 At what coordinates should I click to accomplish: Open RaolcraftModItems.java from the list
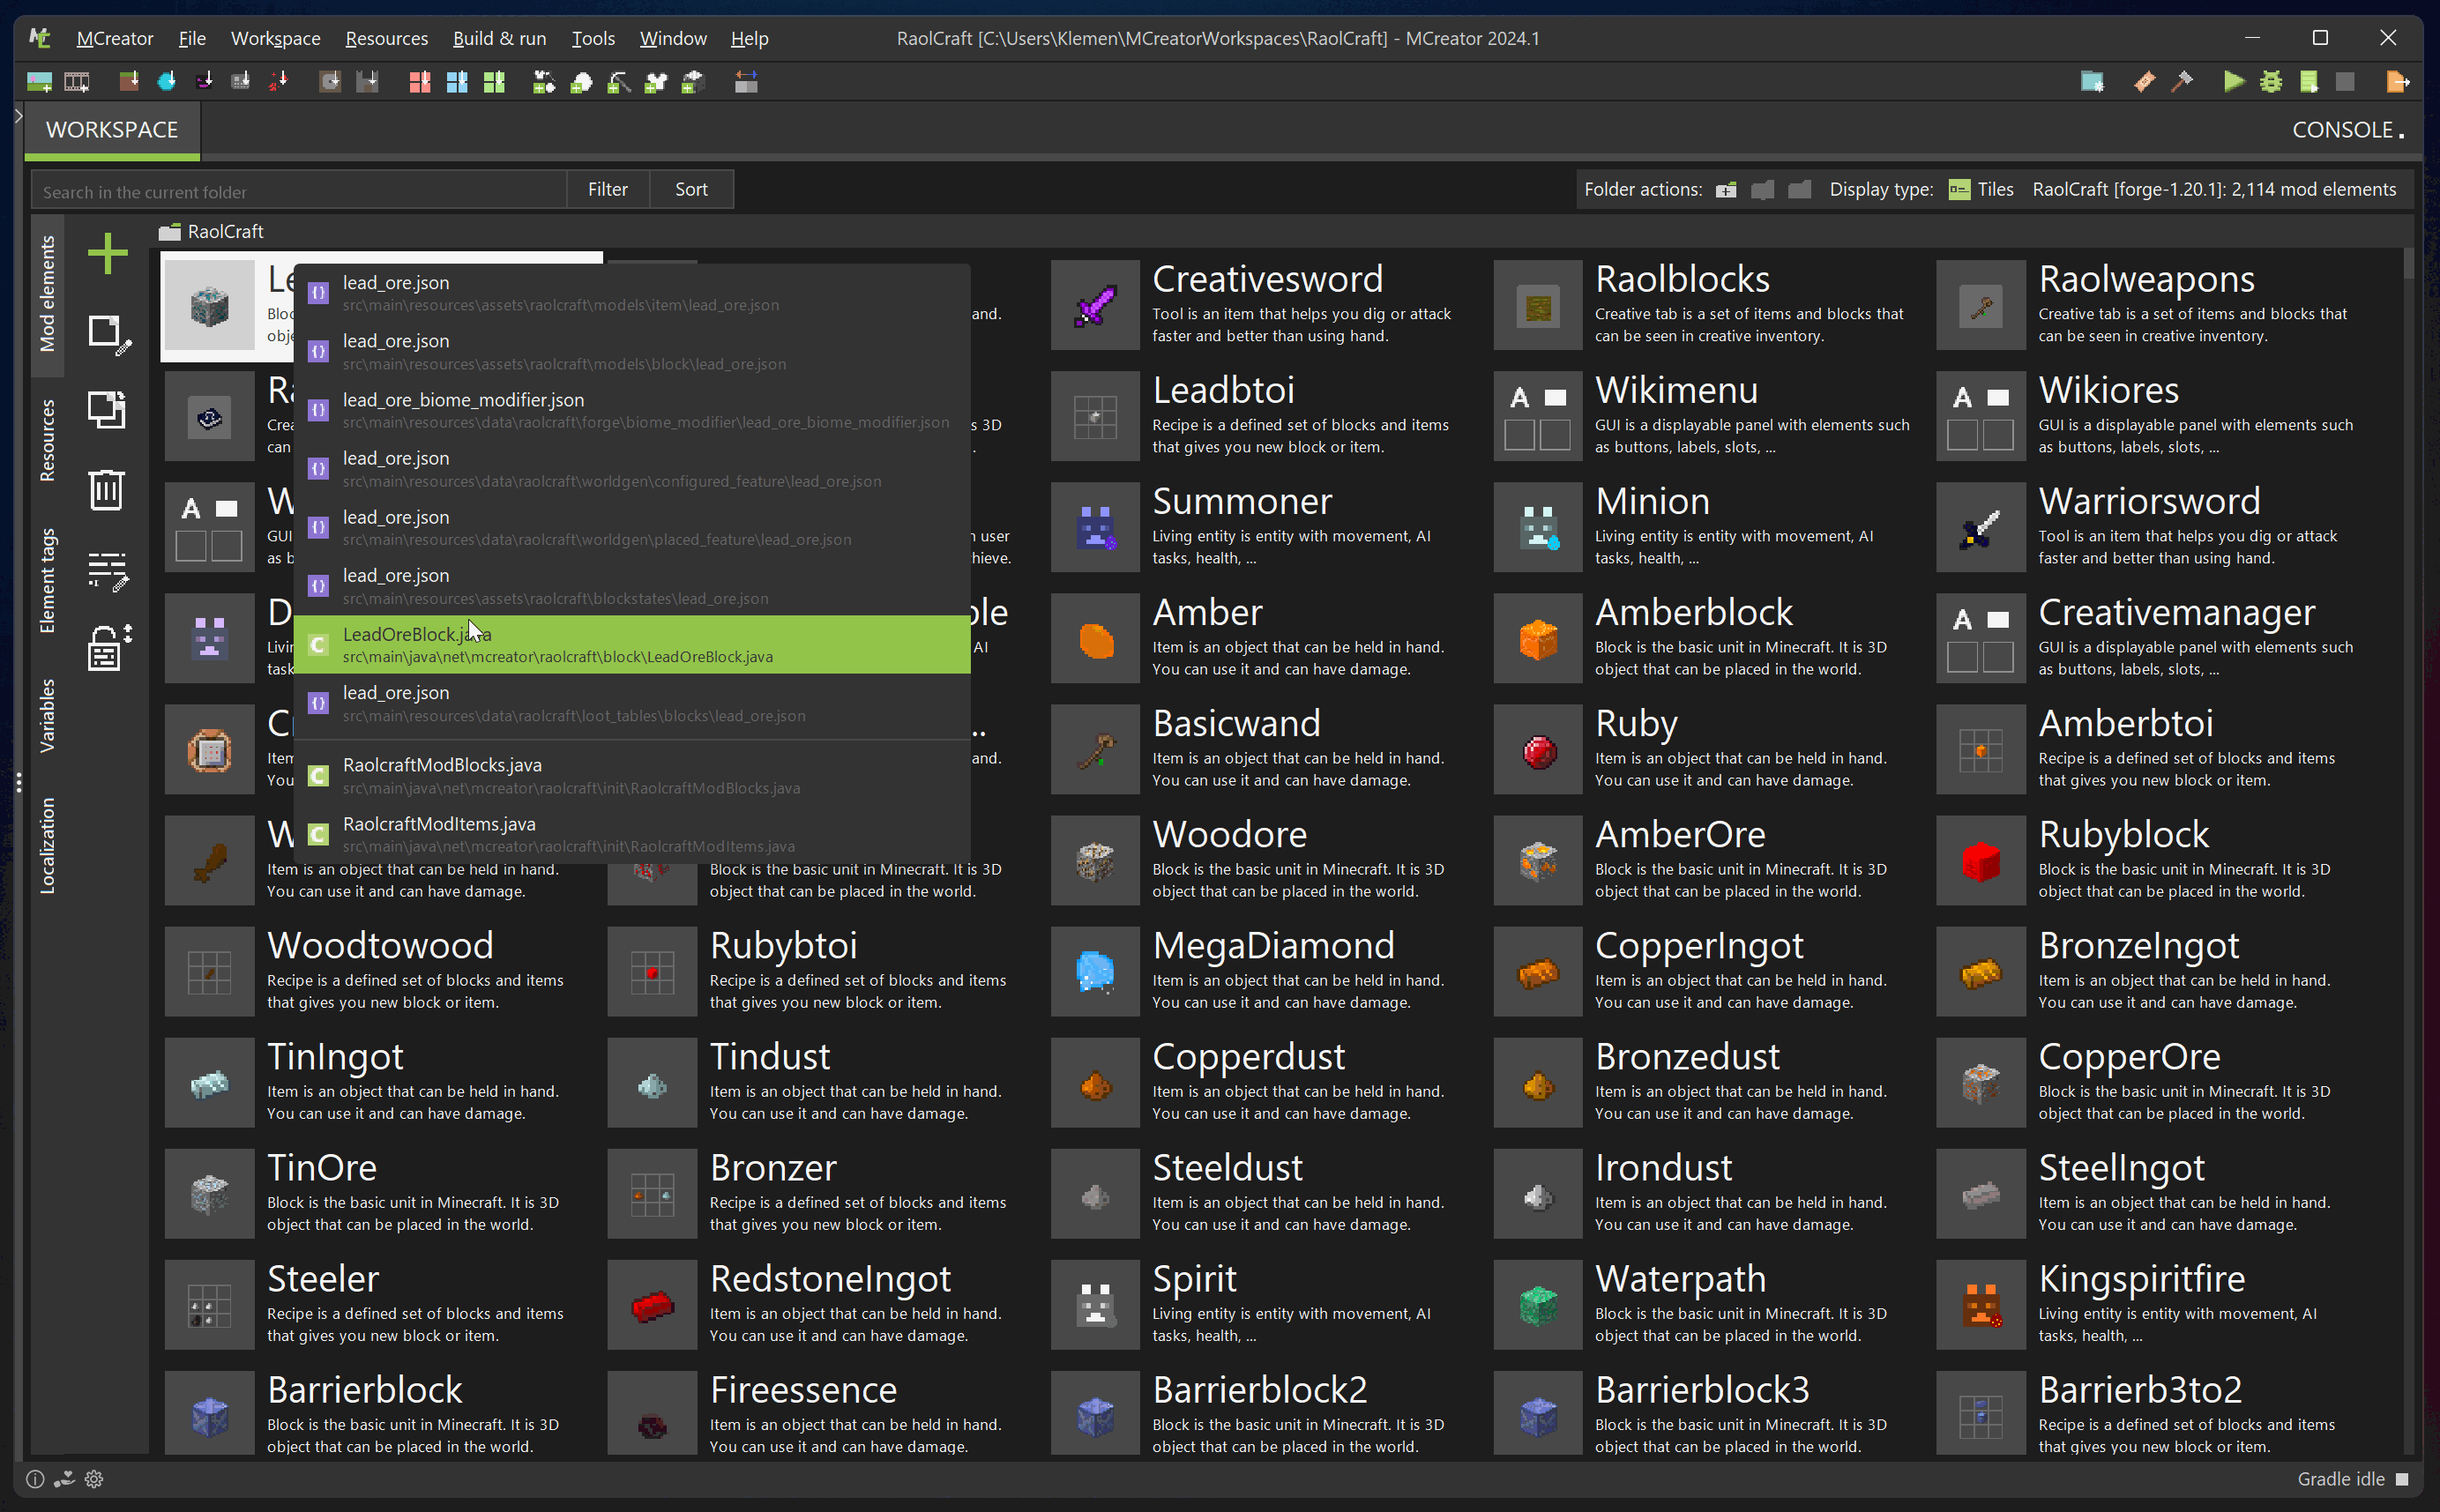(x=632, y=834)
